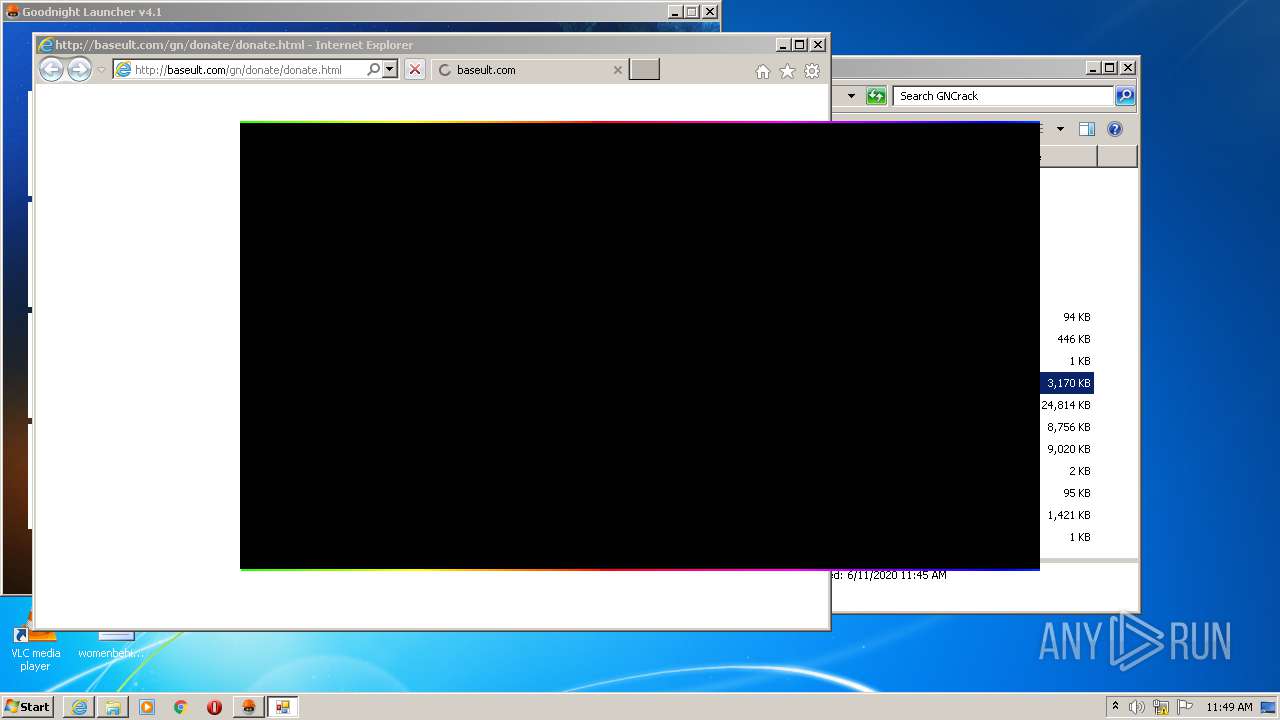The width and height of the screenshot is (1280, 720).
Task: Open the VLC media player desktop shortcut
Action: 35,650
